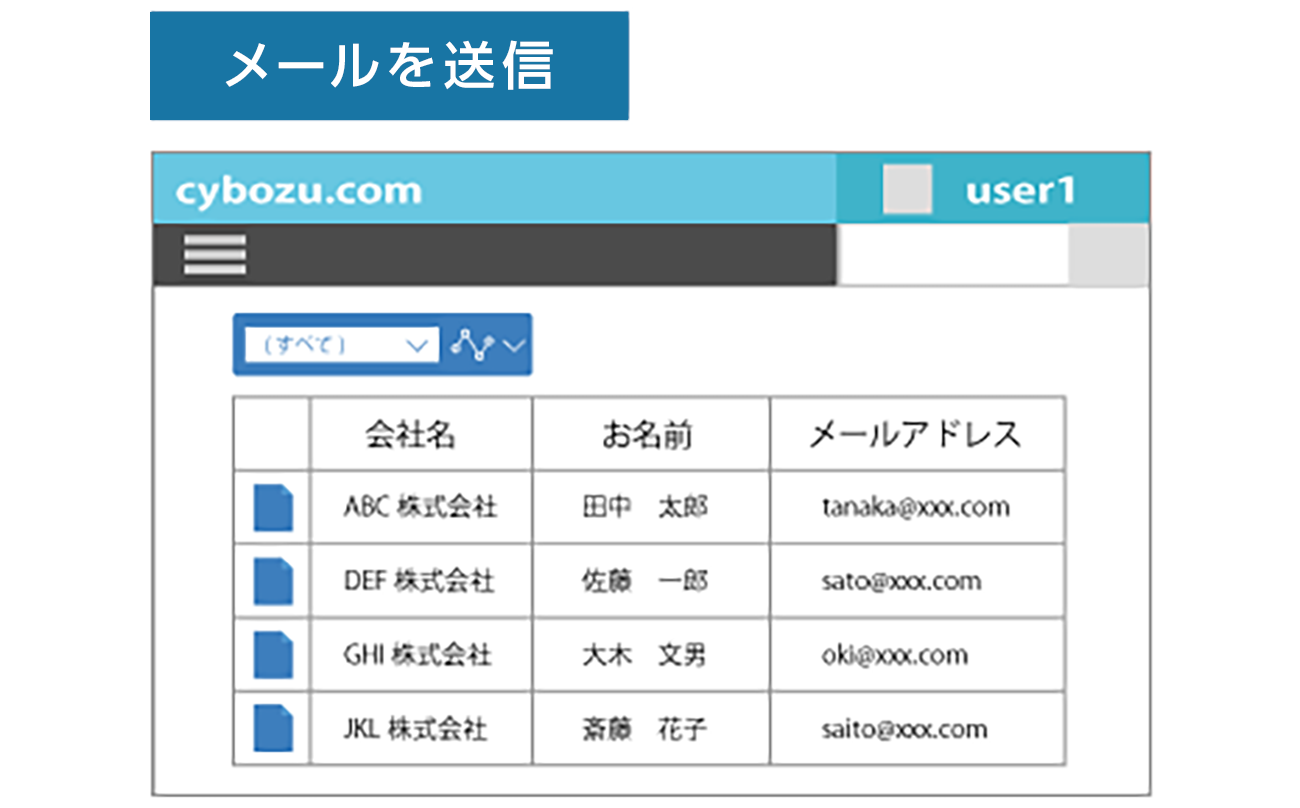Viewport: 1300px width, 808px height.
Task: Open the DEF 株式会社 record detail icon
Action: click(x=271, y=581)
